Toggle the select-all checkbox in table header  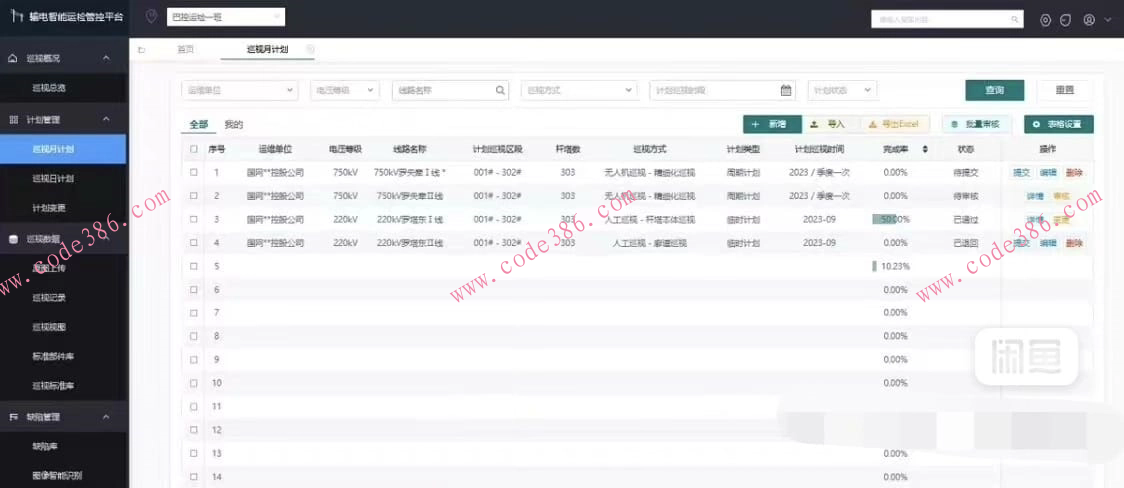194,149
